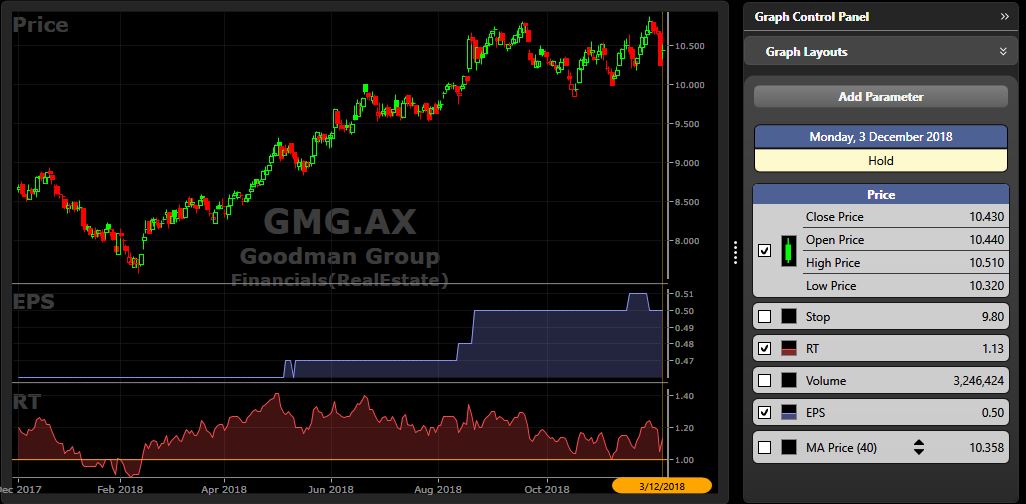Click the Add Parameter button
1026x504 pixels.
click(x=881, y=97)
